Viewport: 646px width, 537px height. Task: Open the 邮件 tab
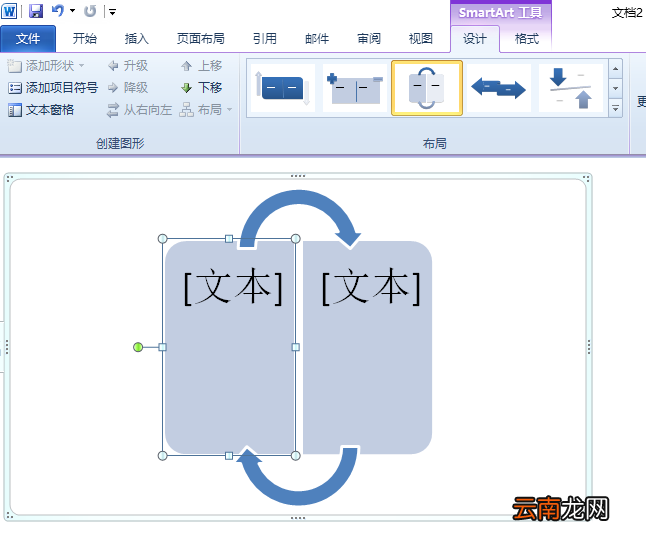tap(317, 39)
